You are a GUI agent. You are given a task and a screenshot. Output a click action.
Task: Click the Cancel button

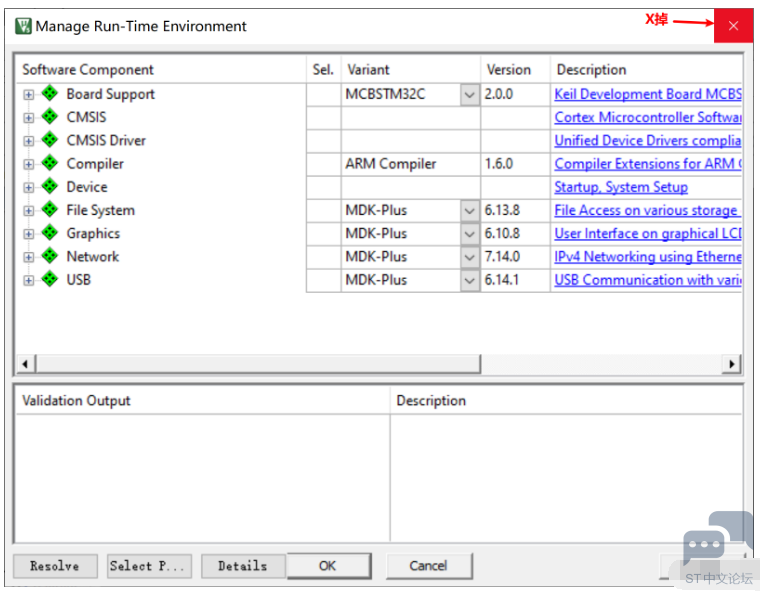(x=429, y=566)
